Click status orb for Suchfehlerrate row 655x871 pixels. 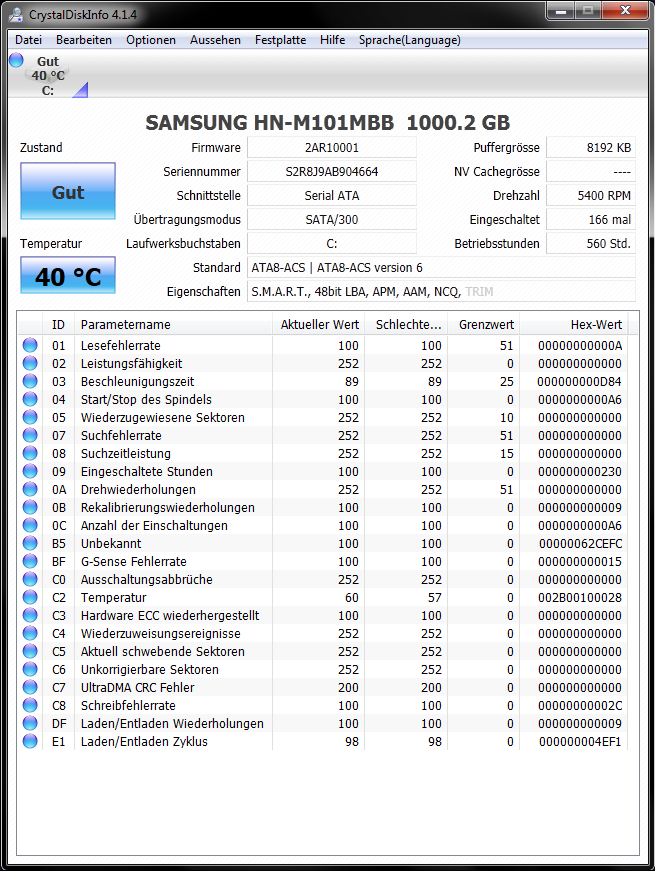pos(30,435)
